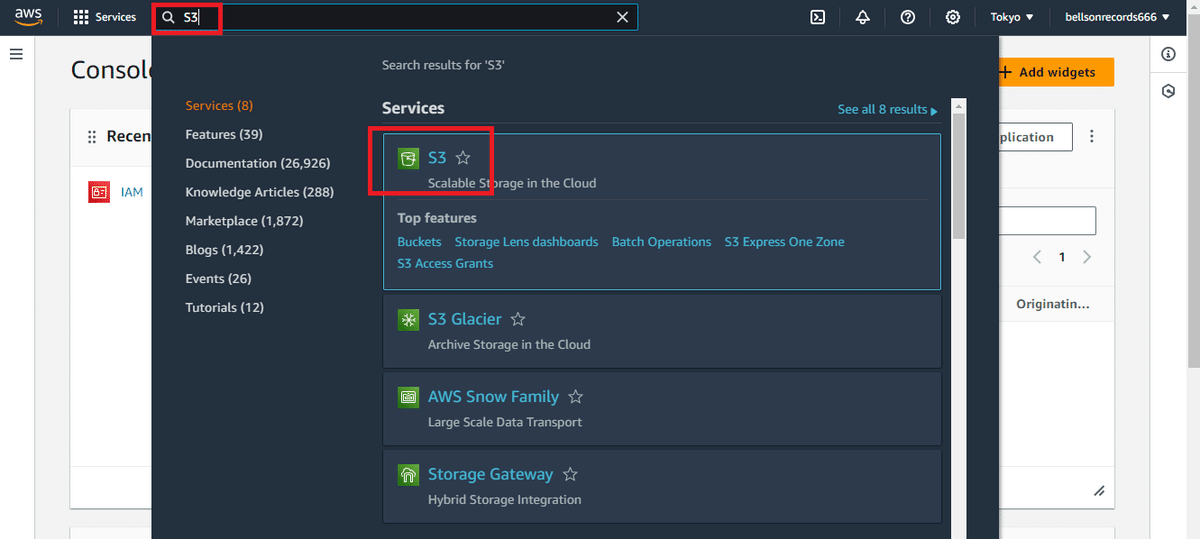Click the search results vertical scrollbar
The width and height of the screenshot is (1200, 539).
pyautogui.click(x=959, y=170)
